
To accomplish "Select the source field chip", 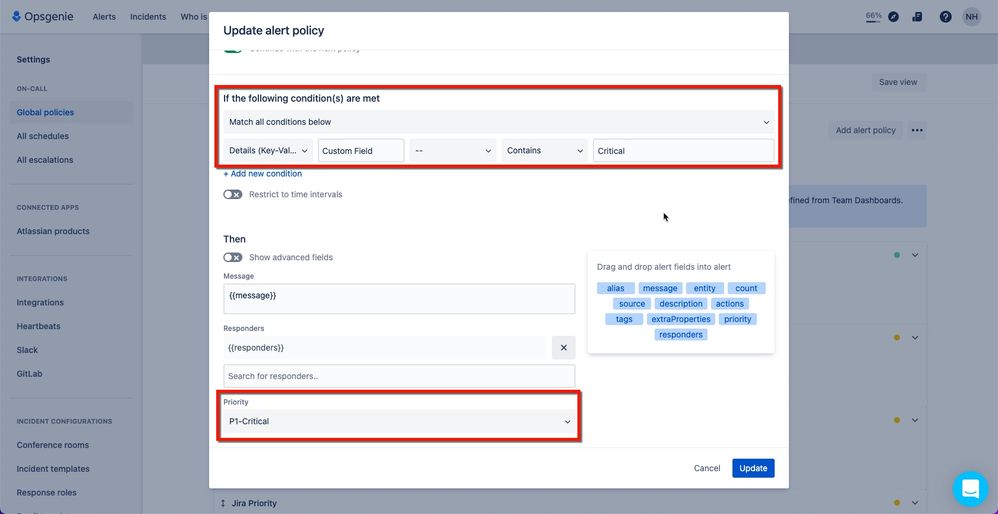I will point(632,303).
